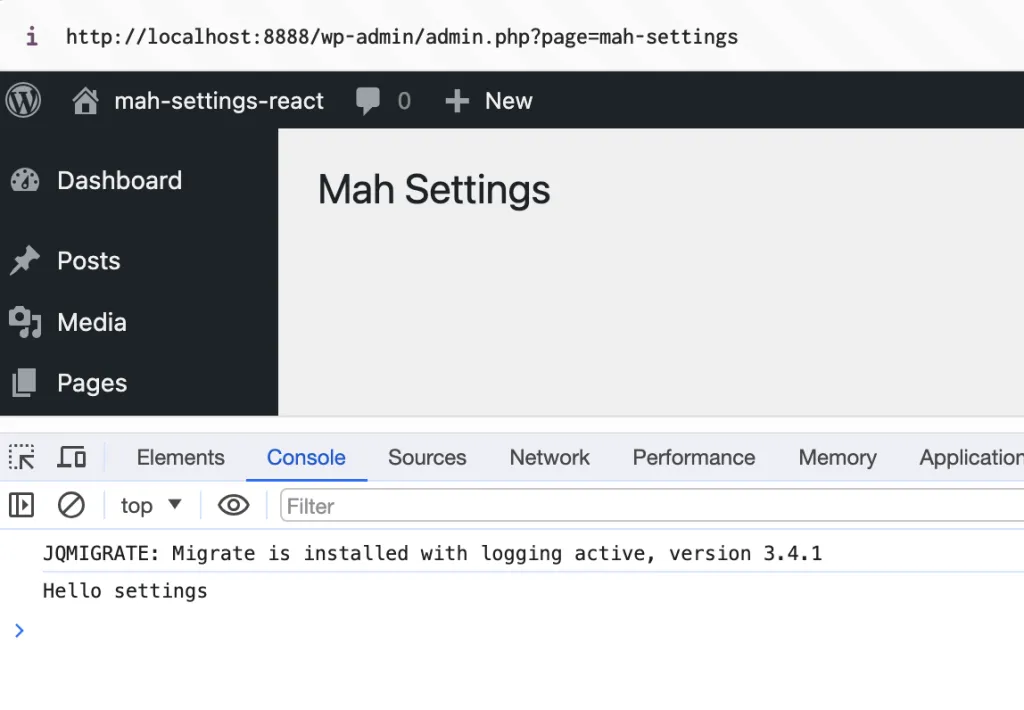Clear the console with the no-entry icon
The height and width of the screenshot is (710, 1024).
click(x=71, y=505)
